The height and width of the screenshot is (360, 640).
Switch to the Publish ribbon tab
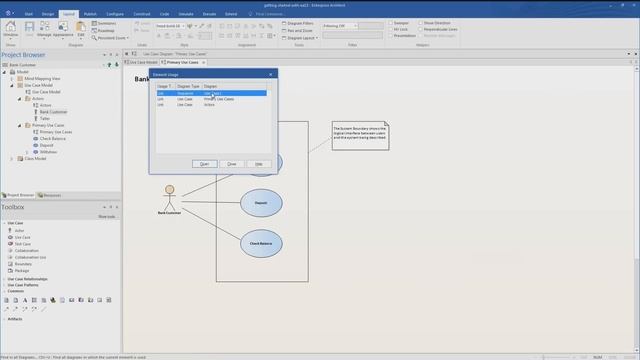(90, 14)
